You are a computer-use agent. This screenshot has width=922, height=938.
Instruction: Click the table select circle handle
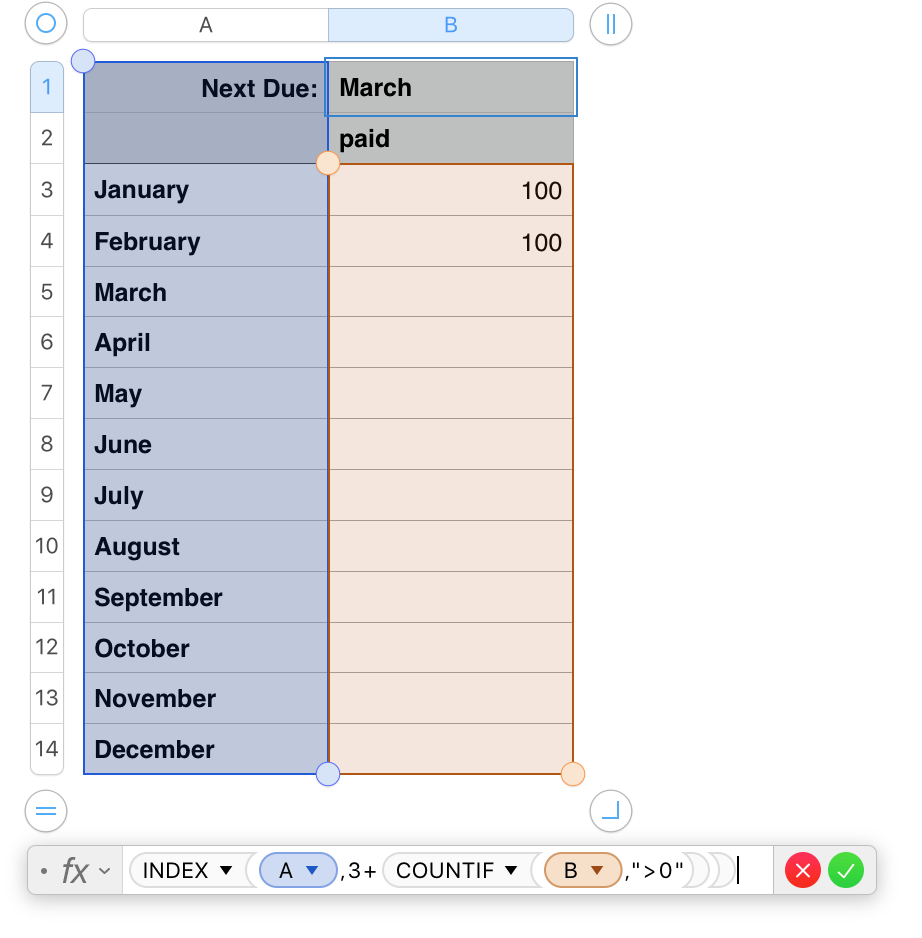coord(46,24)
